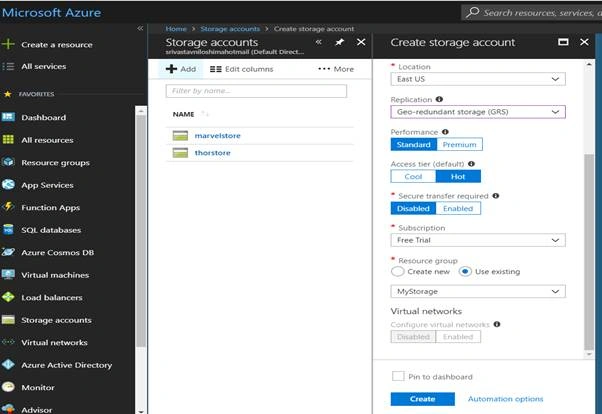602x414 pixels.
Task: Click the Filter by name field
Action: [x=256, y=91]
